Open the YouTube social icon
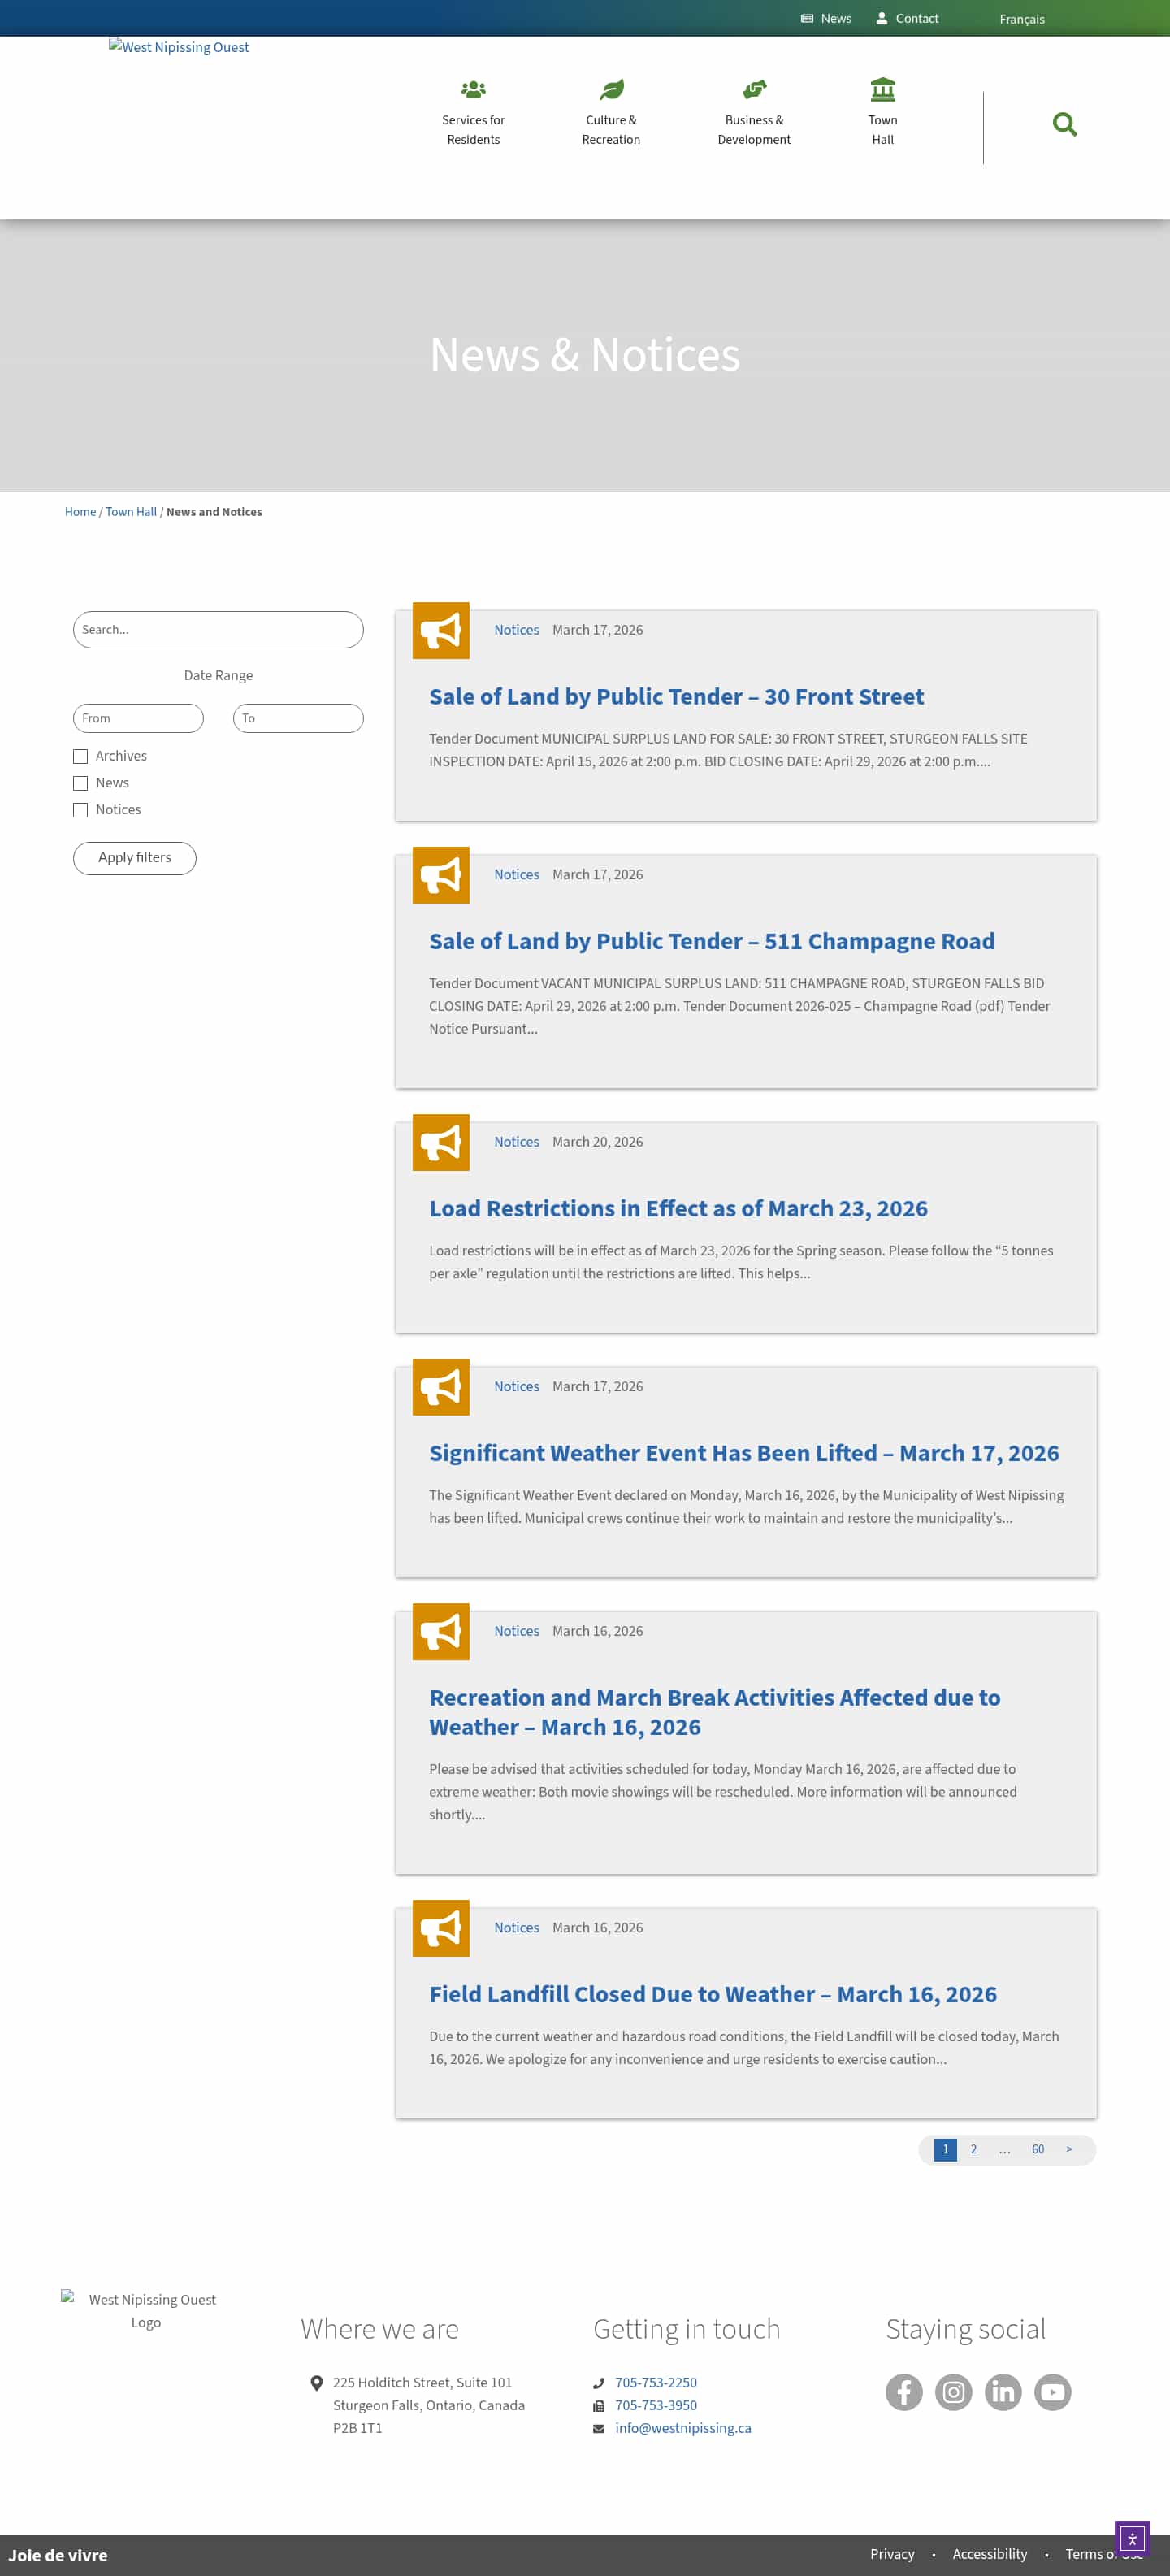The height and width of the screenshot is (2576, 1170). click(x=1052, y=2392)
